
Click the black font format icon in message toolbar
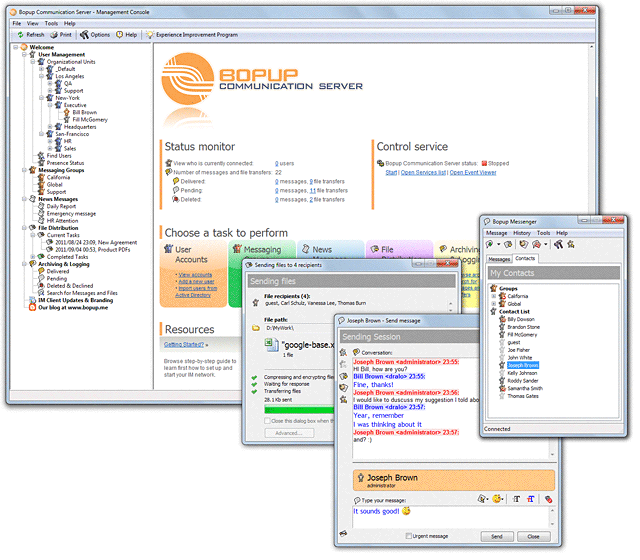tap(516, 499)
